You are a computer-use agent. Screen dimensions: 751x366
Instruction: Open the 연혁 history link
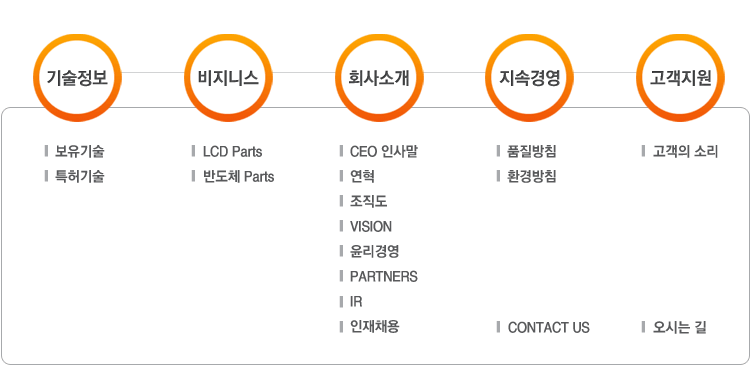click(362, 177)
